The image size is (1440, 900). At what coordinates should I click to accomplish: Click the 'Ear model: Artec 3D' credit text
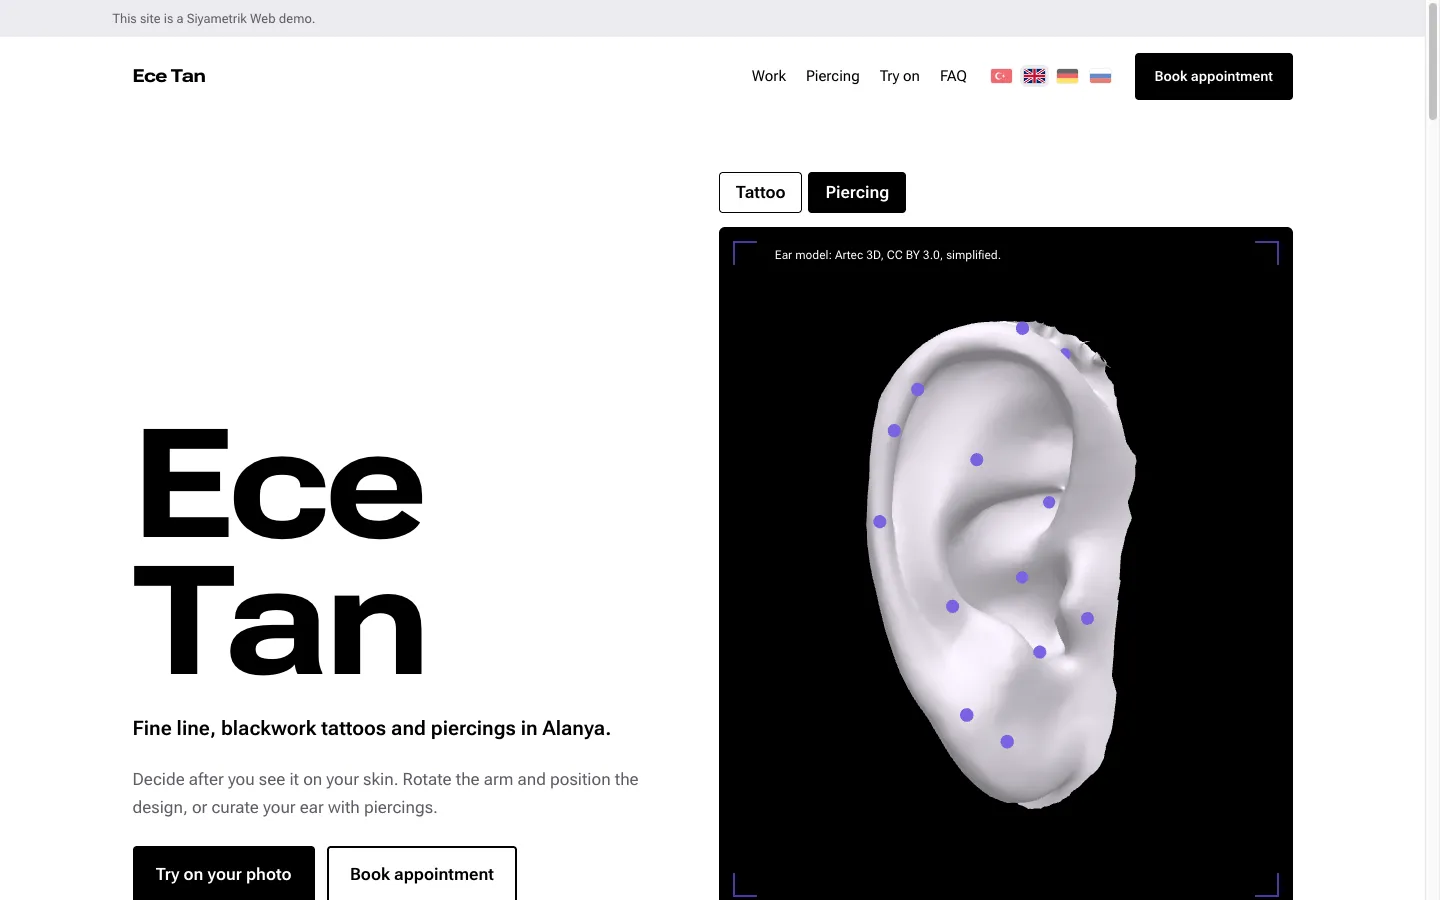click(888, 255)
